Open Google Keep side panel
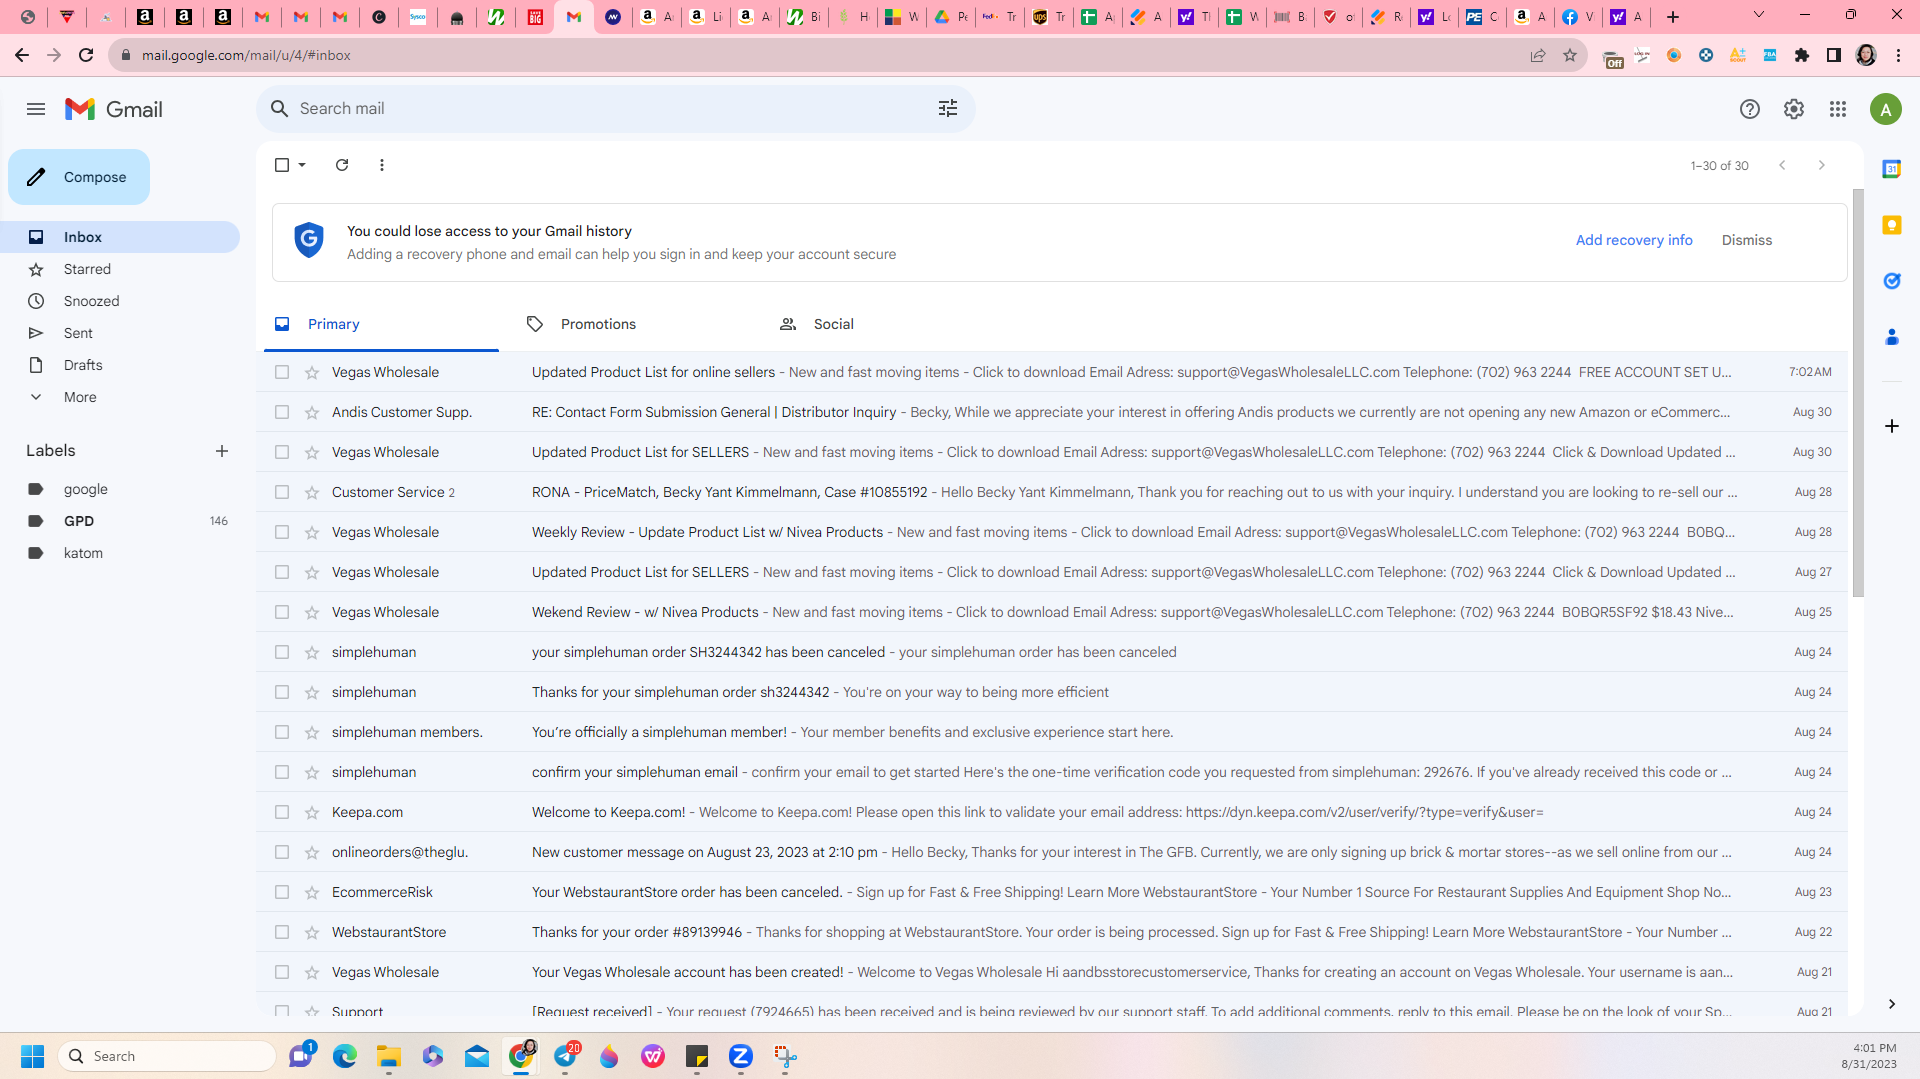This screenshot has width=1920, height=1079. pyautogui.click(x=1892, y=225)
